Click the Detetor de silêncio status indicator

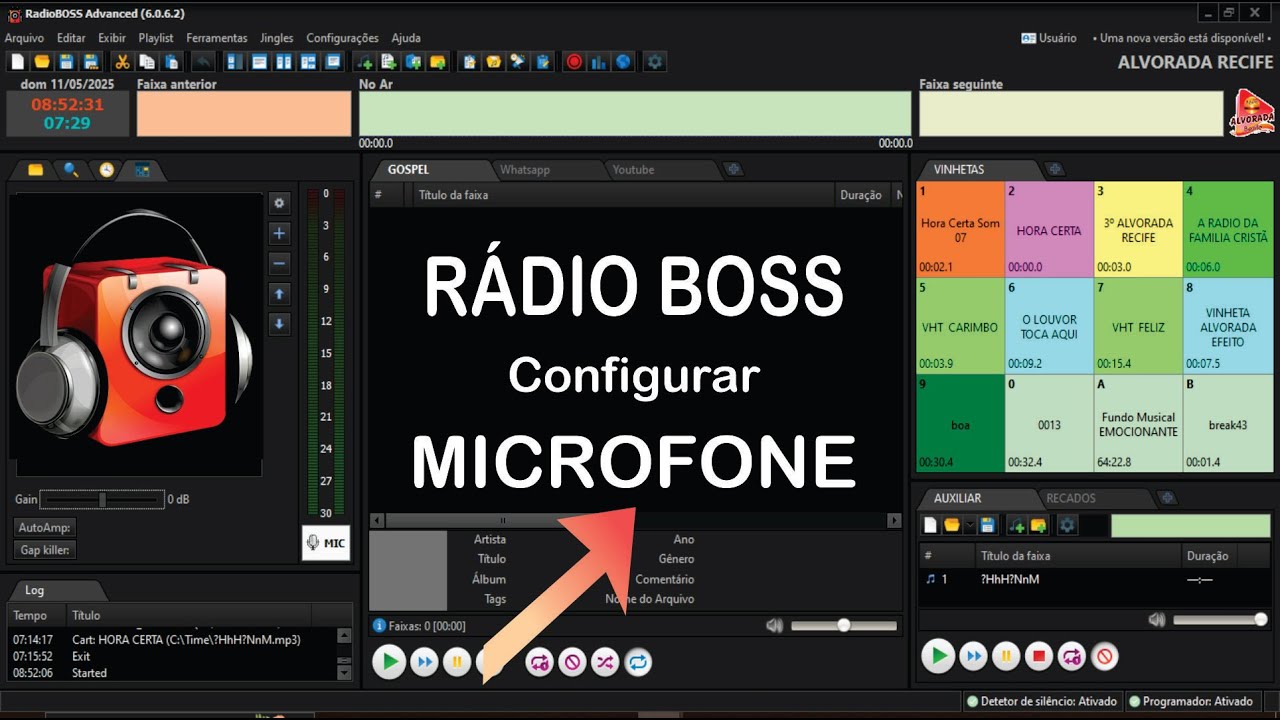(1042, 701)
